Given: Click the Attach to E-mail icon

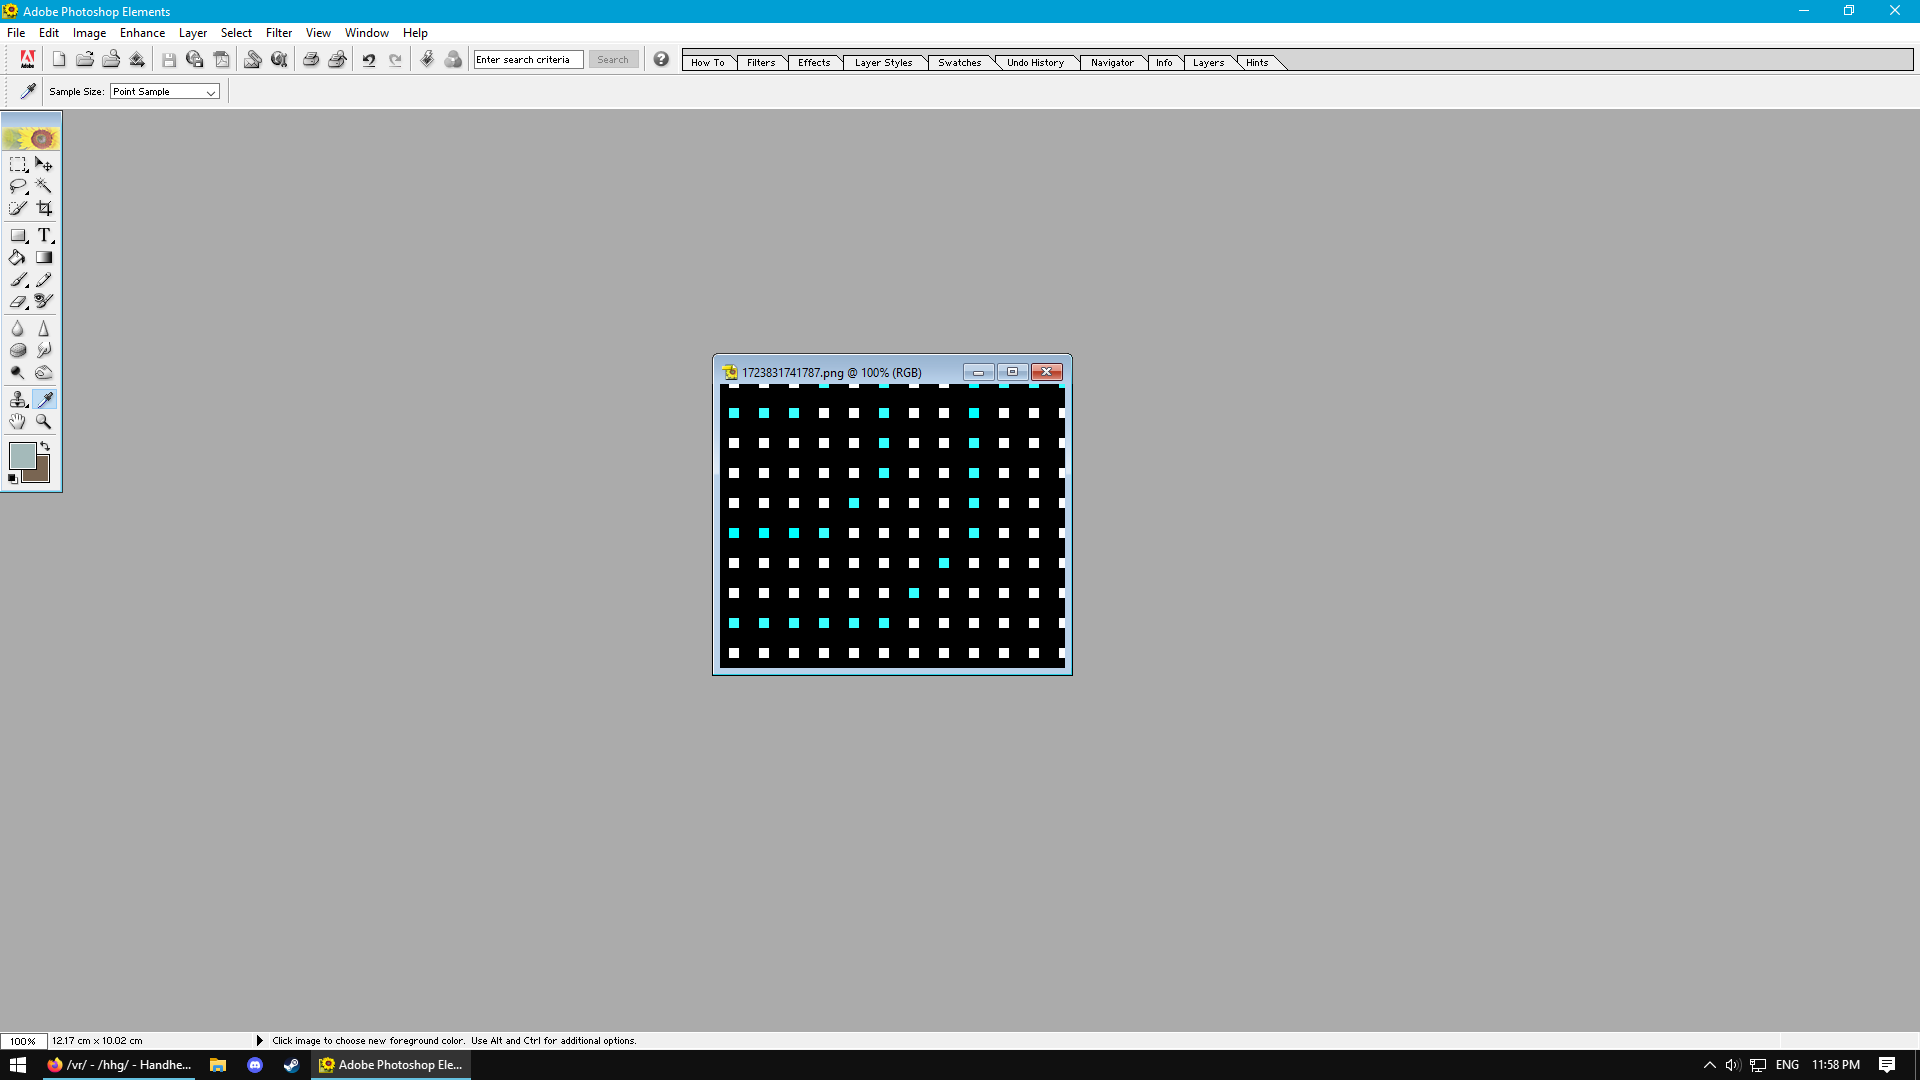Looking at the screenshot, I should (x=253, y=60).
